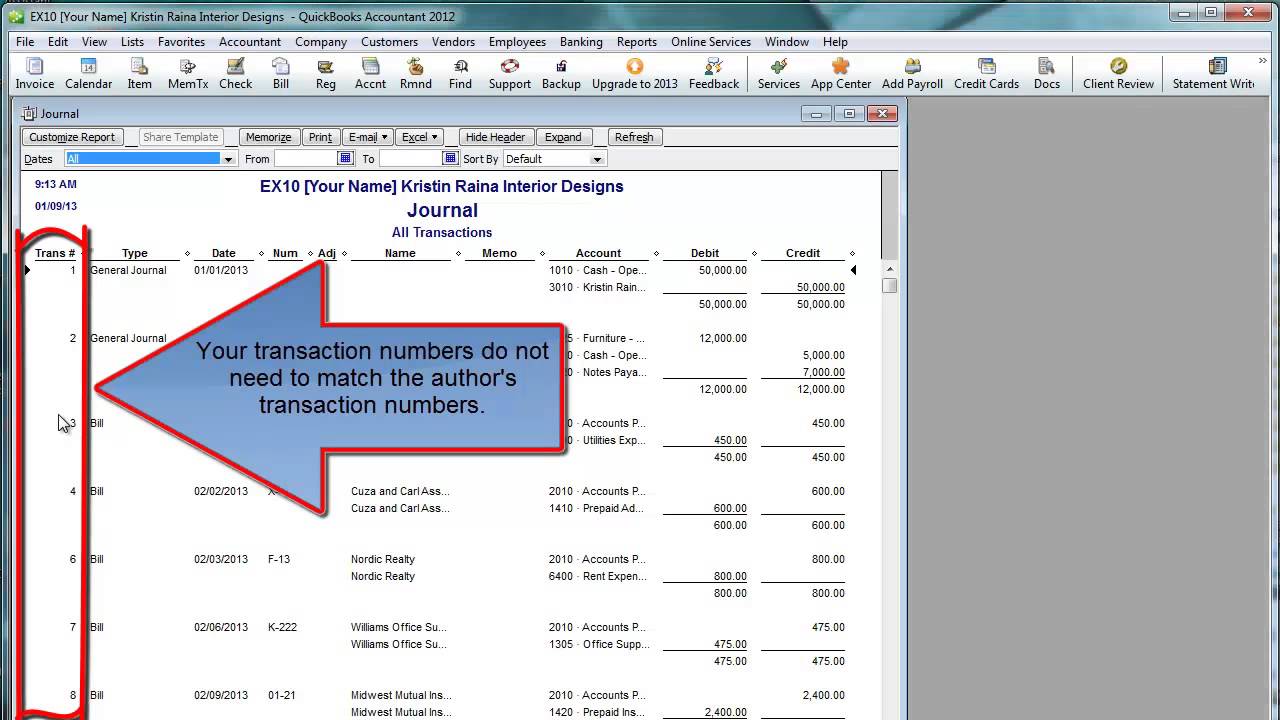Screen dimensions: 1280x720
Task: Open the To date calendar picker
Action: point(451,158)
